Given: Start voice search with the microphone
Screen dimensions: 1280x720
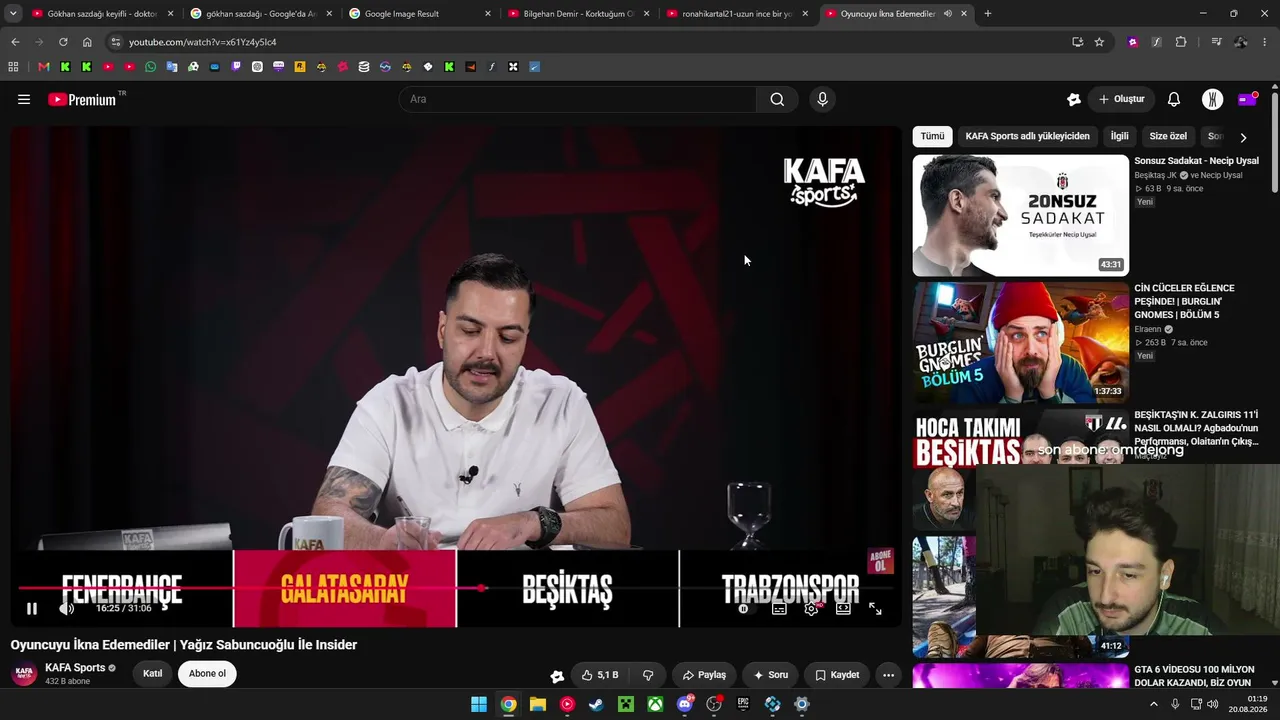Looking at the screenshot, I should click(x=822, y=99).
